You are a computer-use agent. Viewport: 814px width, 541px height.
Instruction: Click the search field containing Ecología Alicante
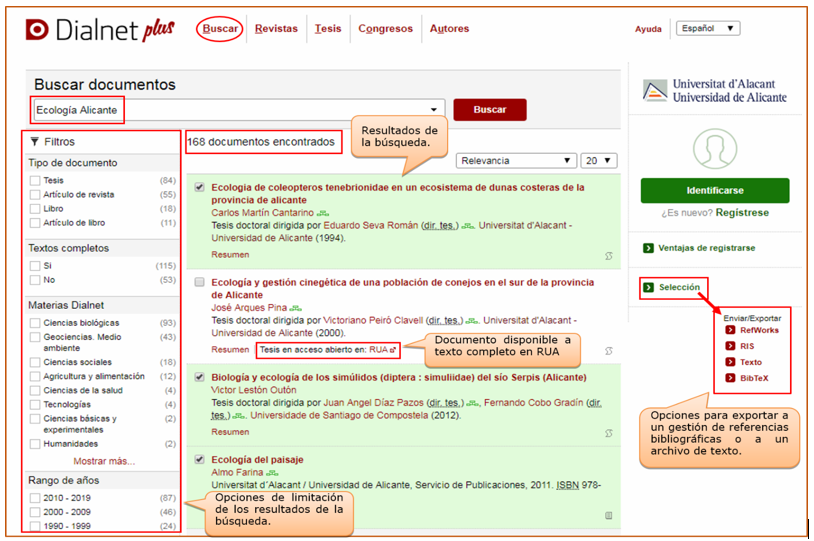click(x=237, y=110)
